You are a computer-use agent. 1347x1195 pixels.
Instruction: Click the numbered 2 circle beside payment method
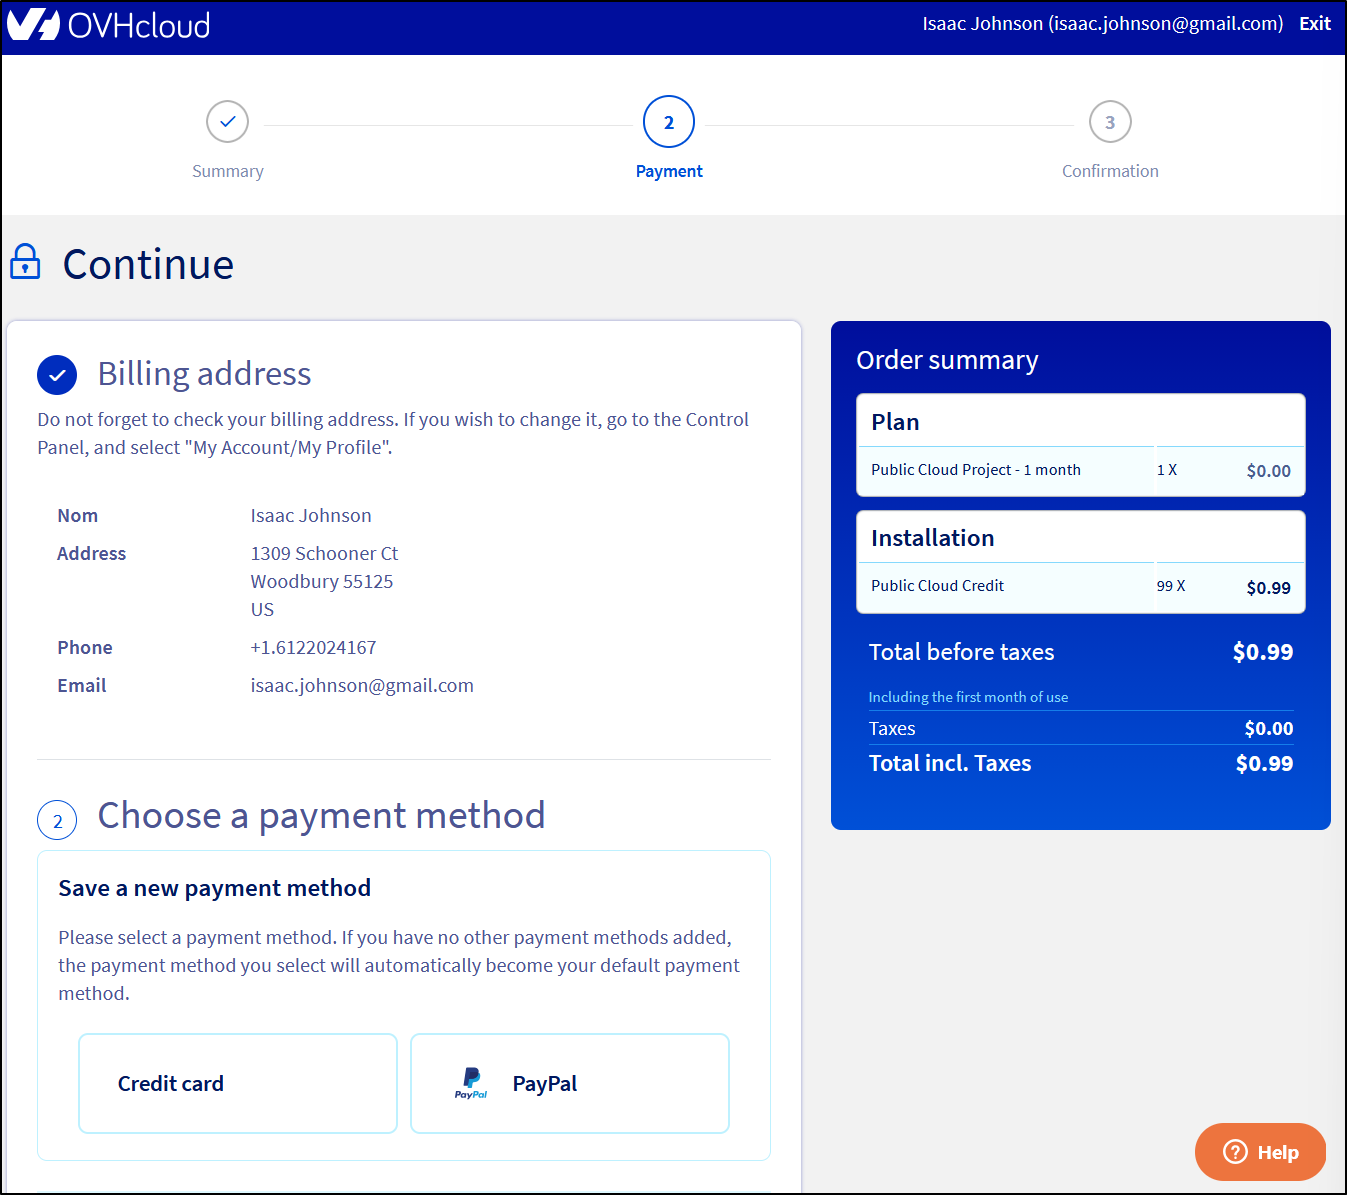click(57, 821)
